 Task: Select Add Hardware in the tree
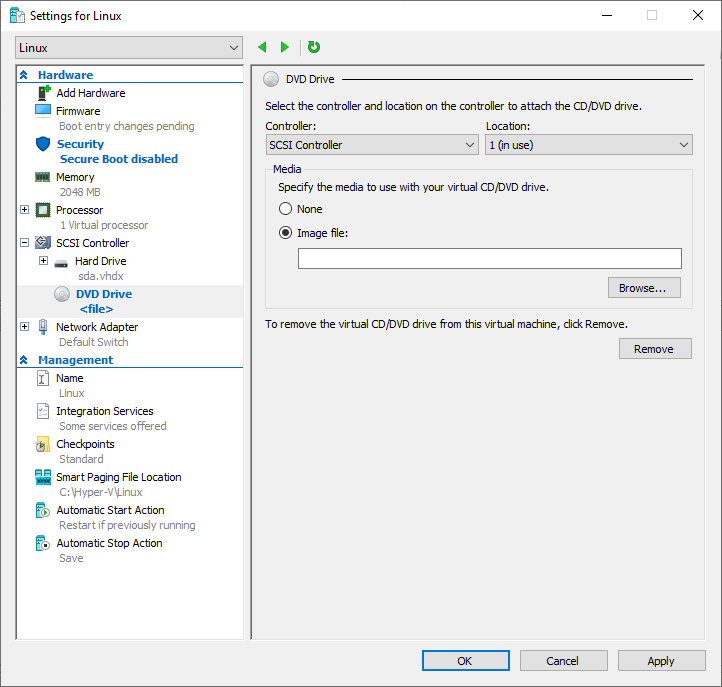click(91, 93)
